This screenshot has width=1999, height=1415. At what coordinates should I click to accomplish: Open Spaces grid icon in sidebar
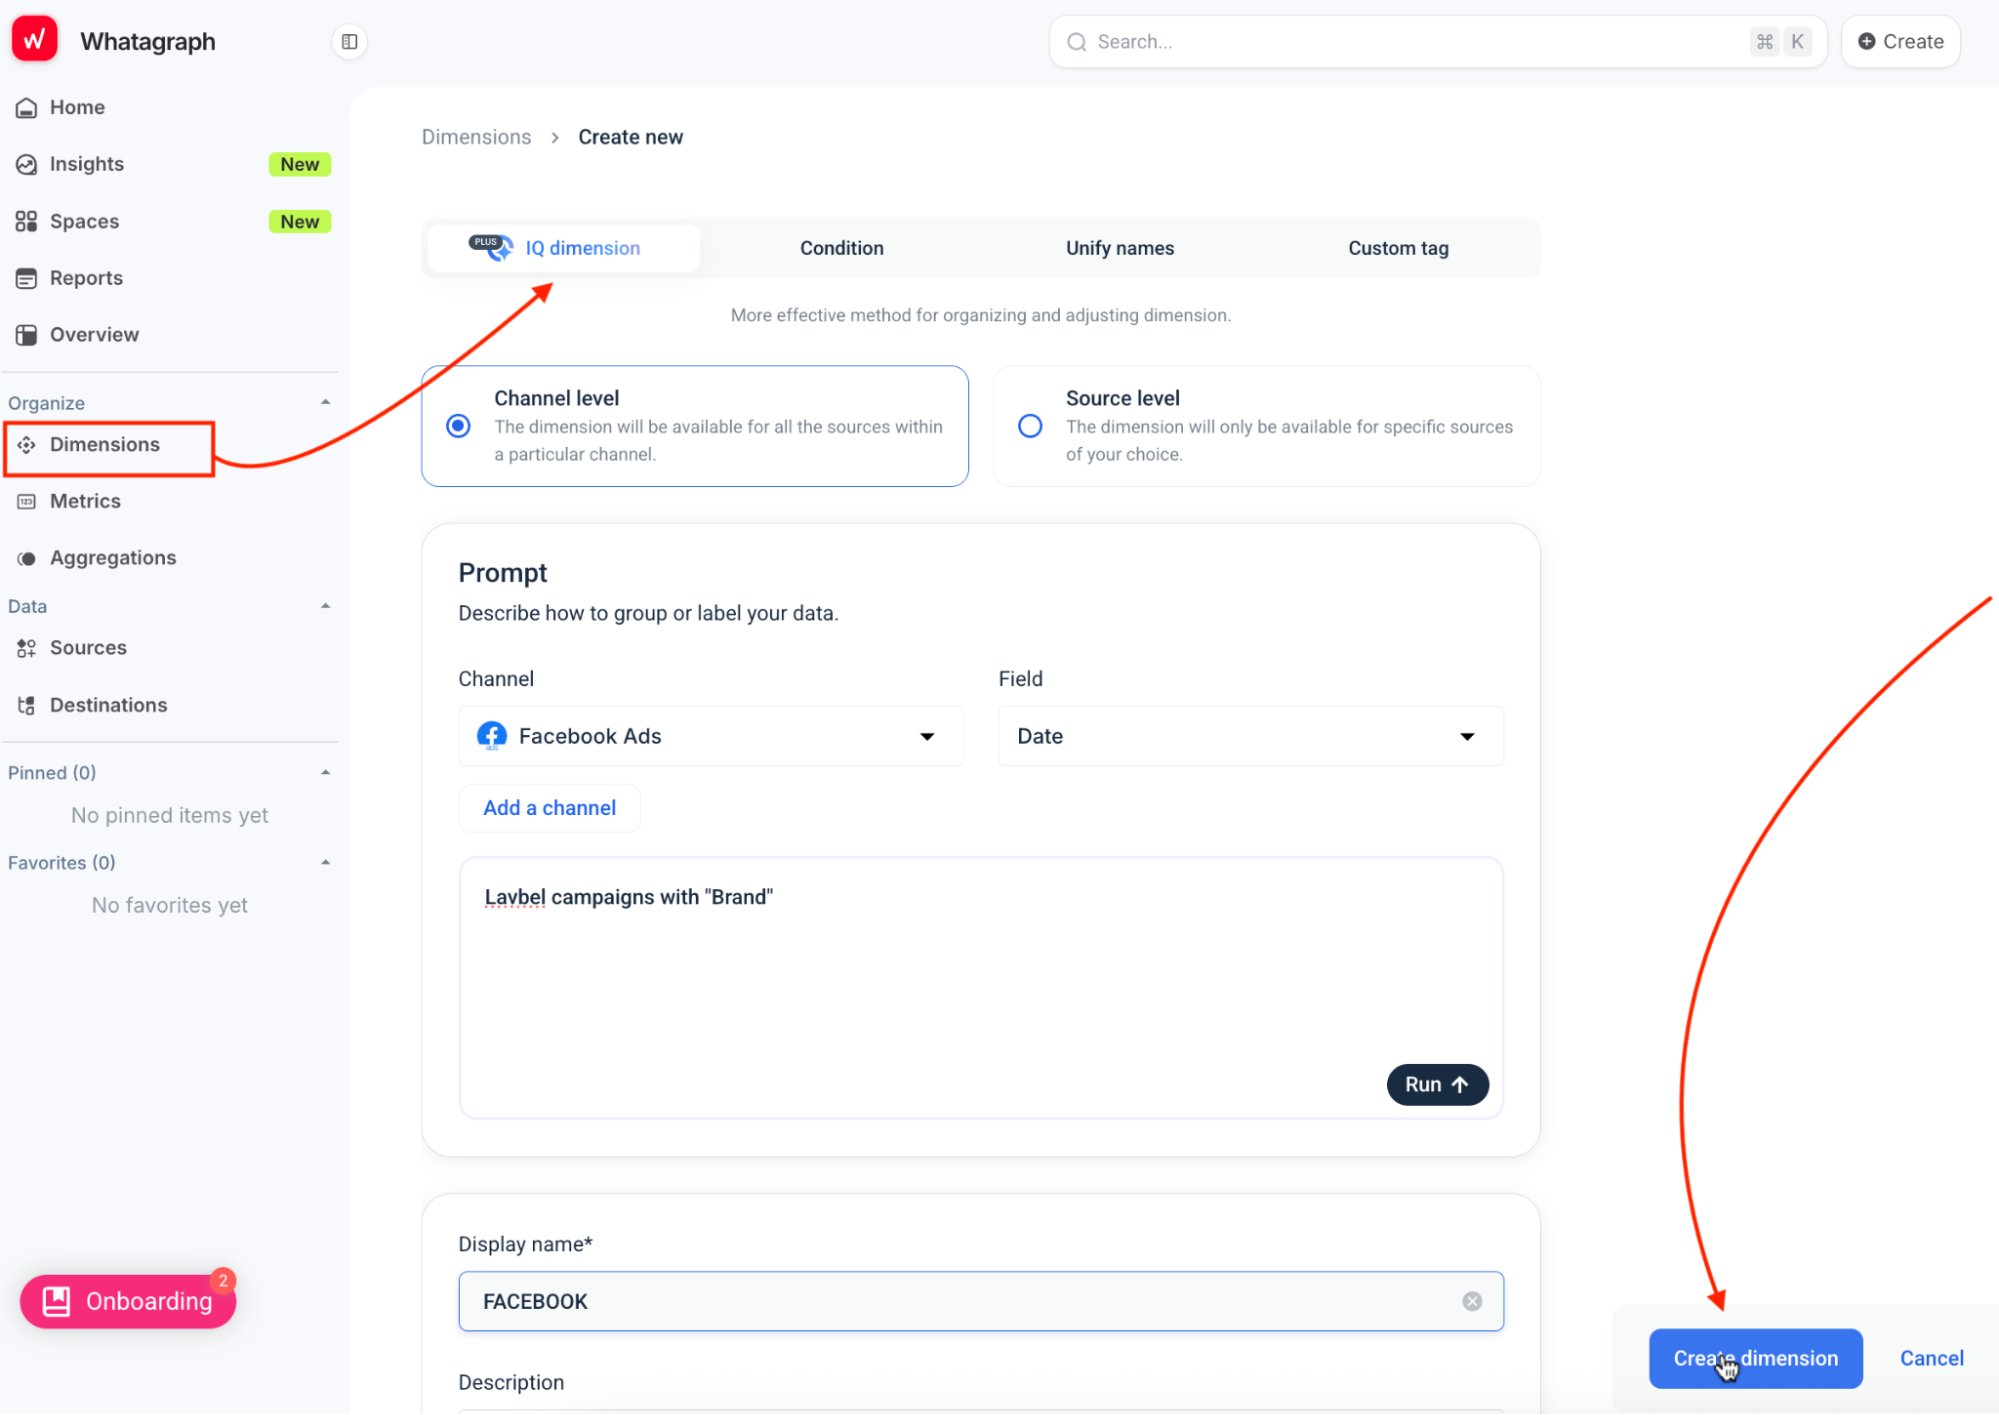(x=27, y=221)
